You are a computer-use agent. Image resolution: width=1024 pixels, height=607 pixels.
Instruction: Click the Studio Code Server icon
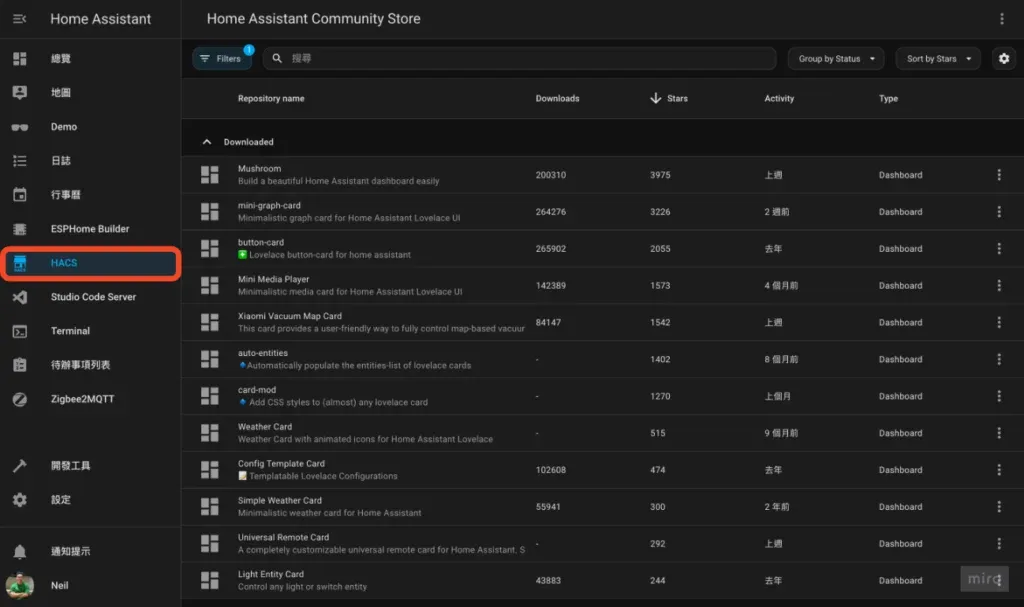click(x=20, y=297)
